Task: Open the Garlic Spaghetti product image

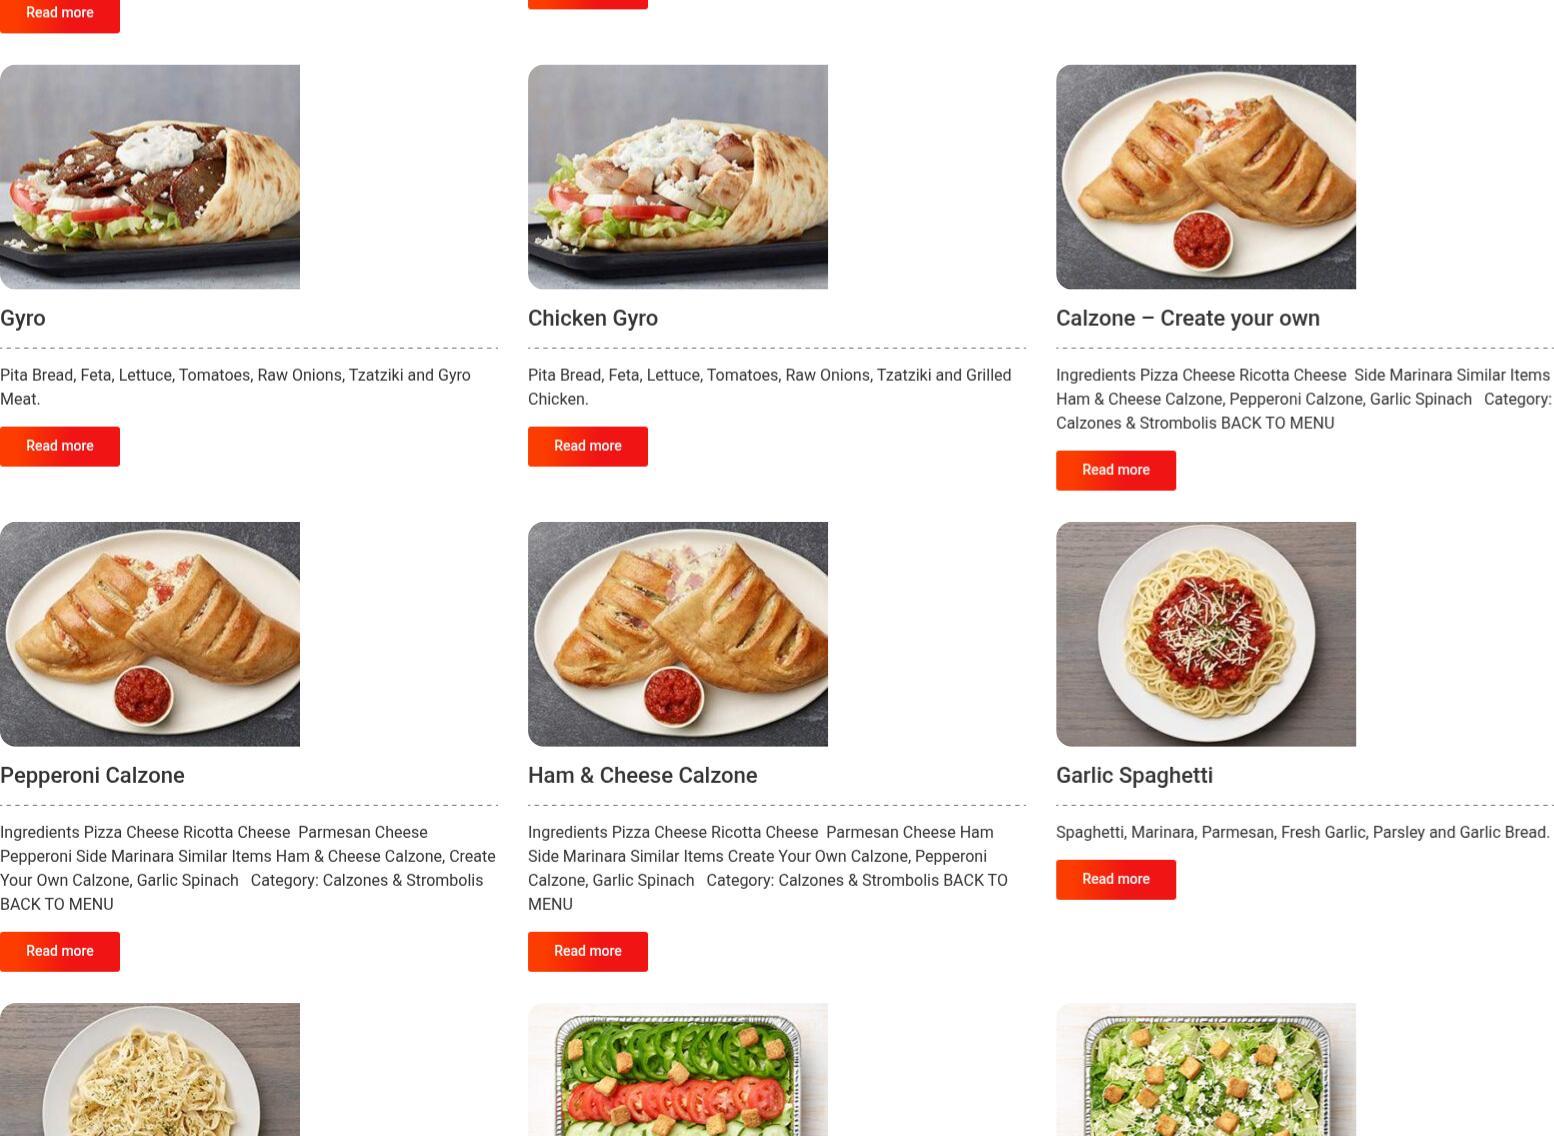Action: point(1206,634)
